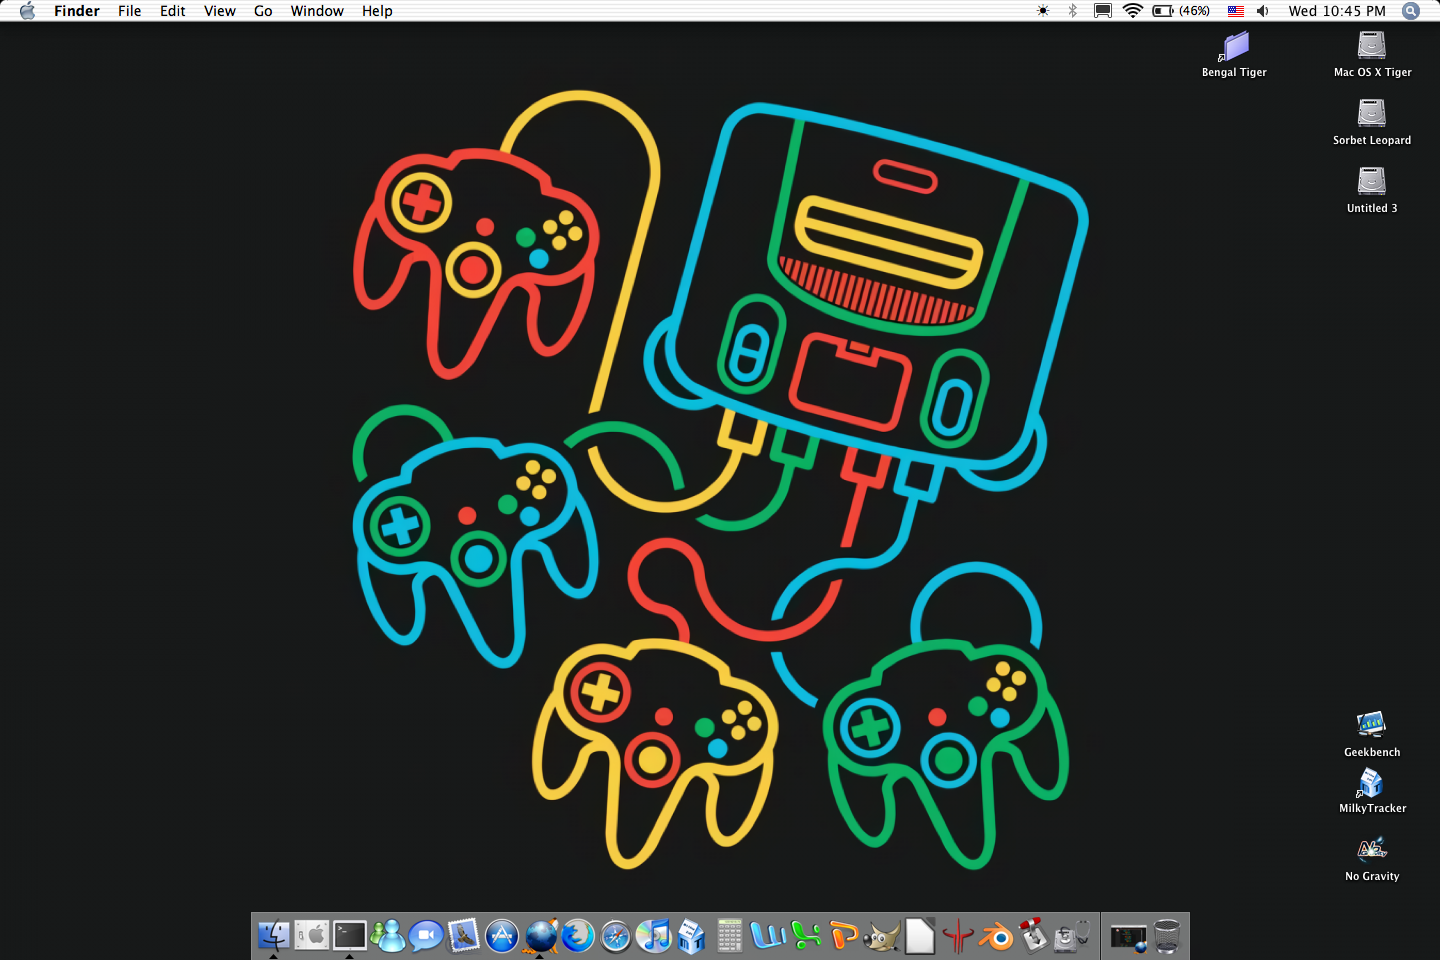1440x960 pixels.
Task: Open the messenger buddies Dock icon
Action: (388, 936)
